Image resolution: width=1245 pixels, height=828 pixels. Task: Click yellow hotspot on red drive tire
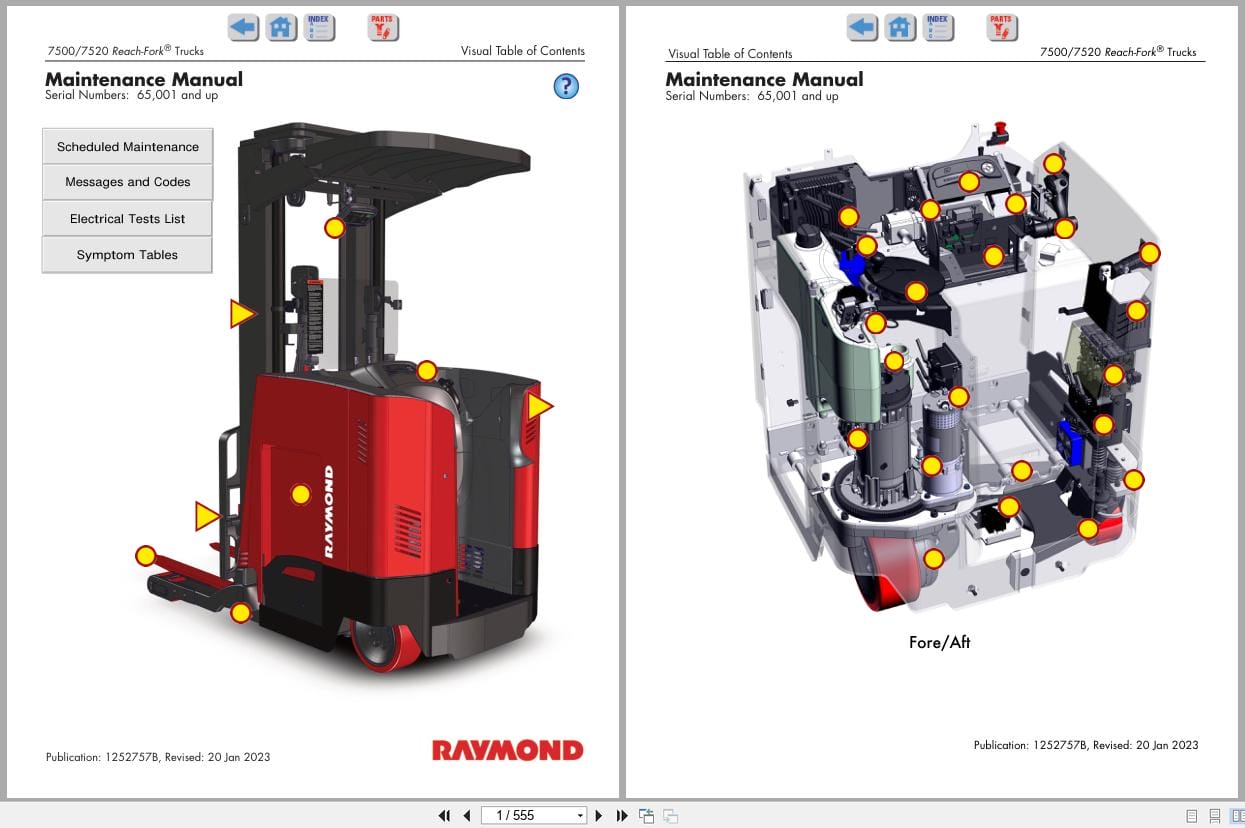[933, 559]
